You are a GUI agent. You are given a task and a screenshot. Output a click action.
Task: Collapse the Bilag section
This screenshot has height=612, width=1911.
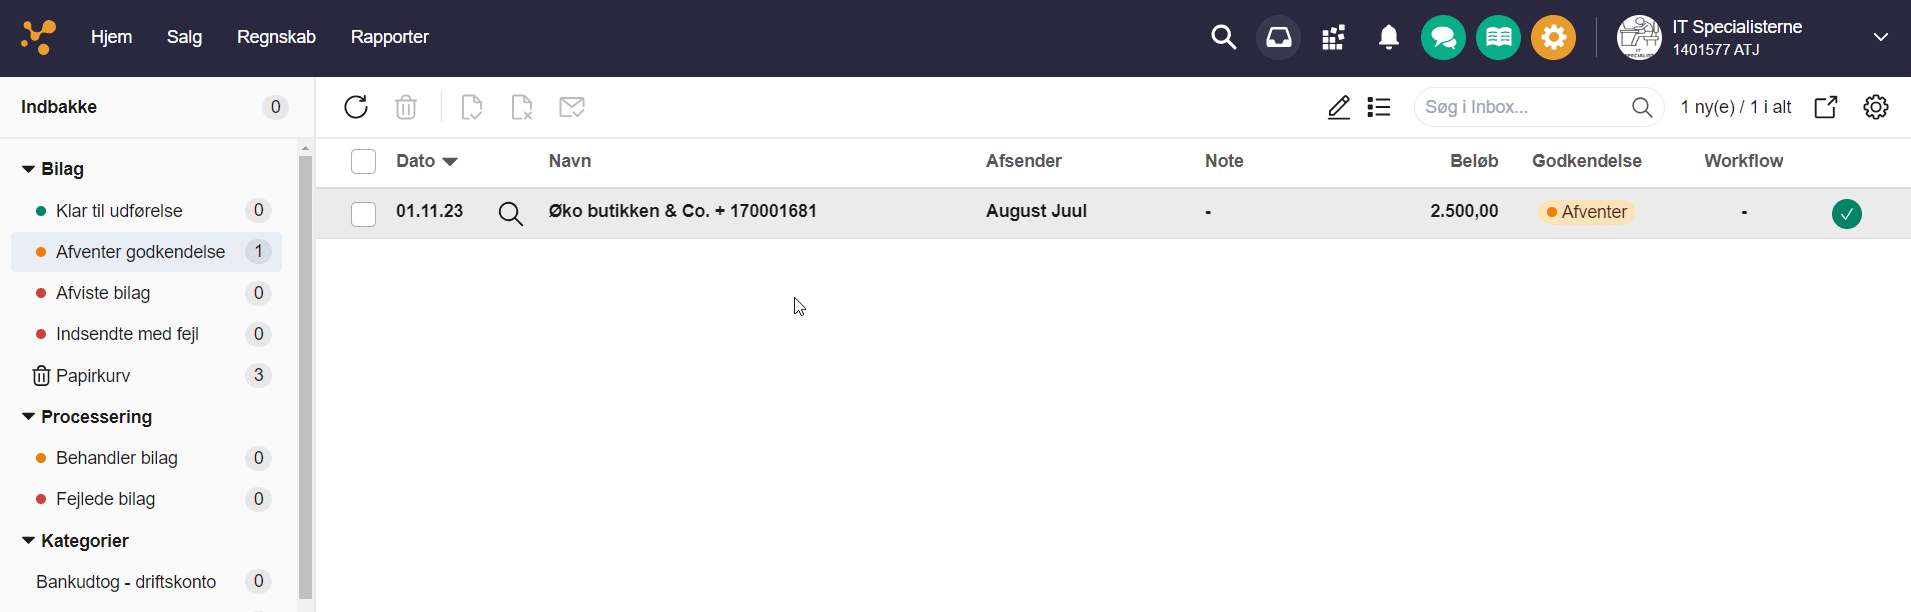(28, 169)
